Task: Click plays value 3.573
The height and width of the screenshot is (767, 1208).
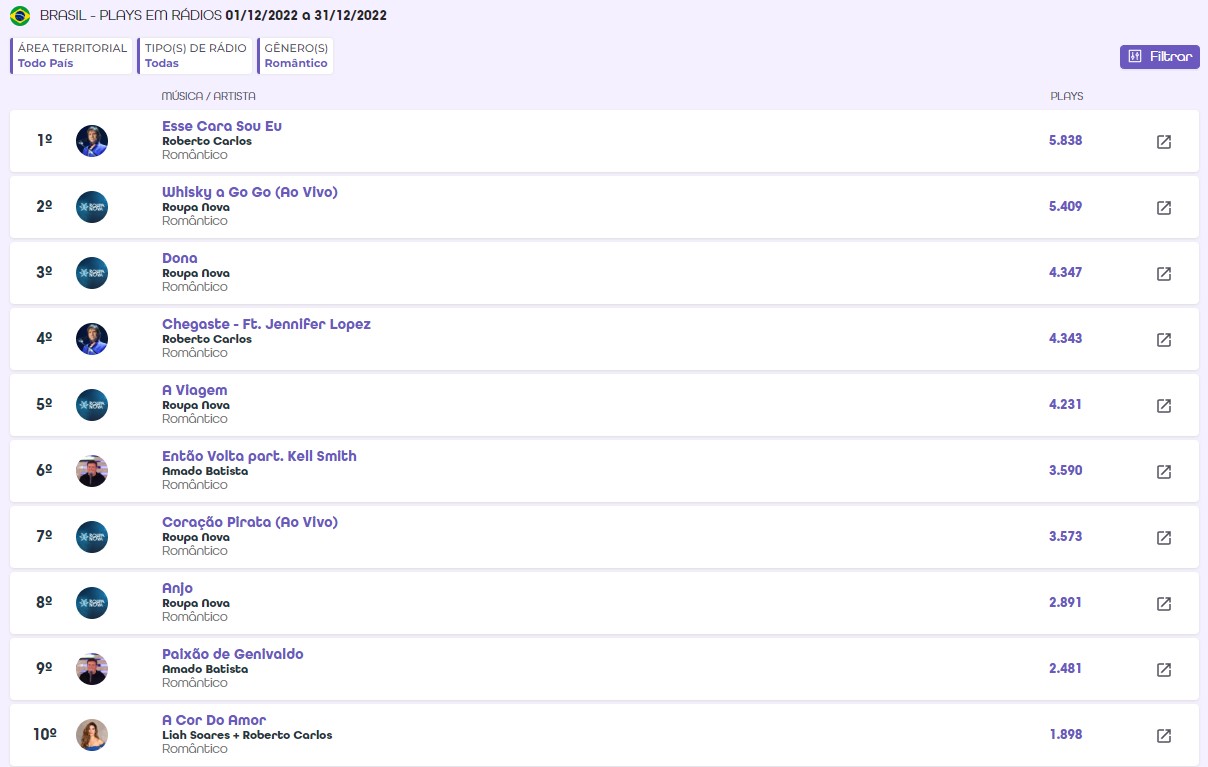Action: coord(1065,537)
